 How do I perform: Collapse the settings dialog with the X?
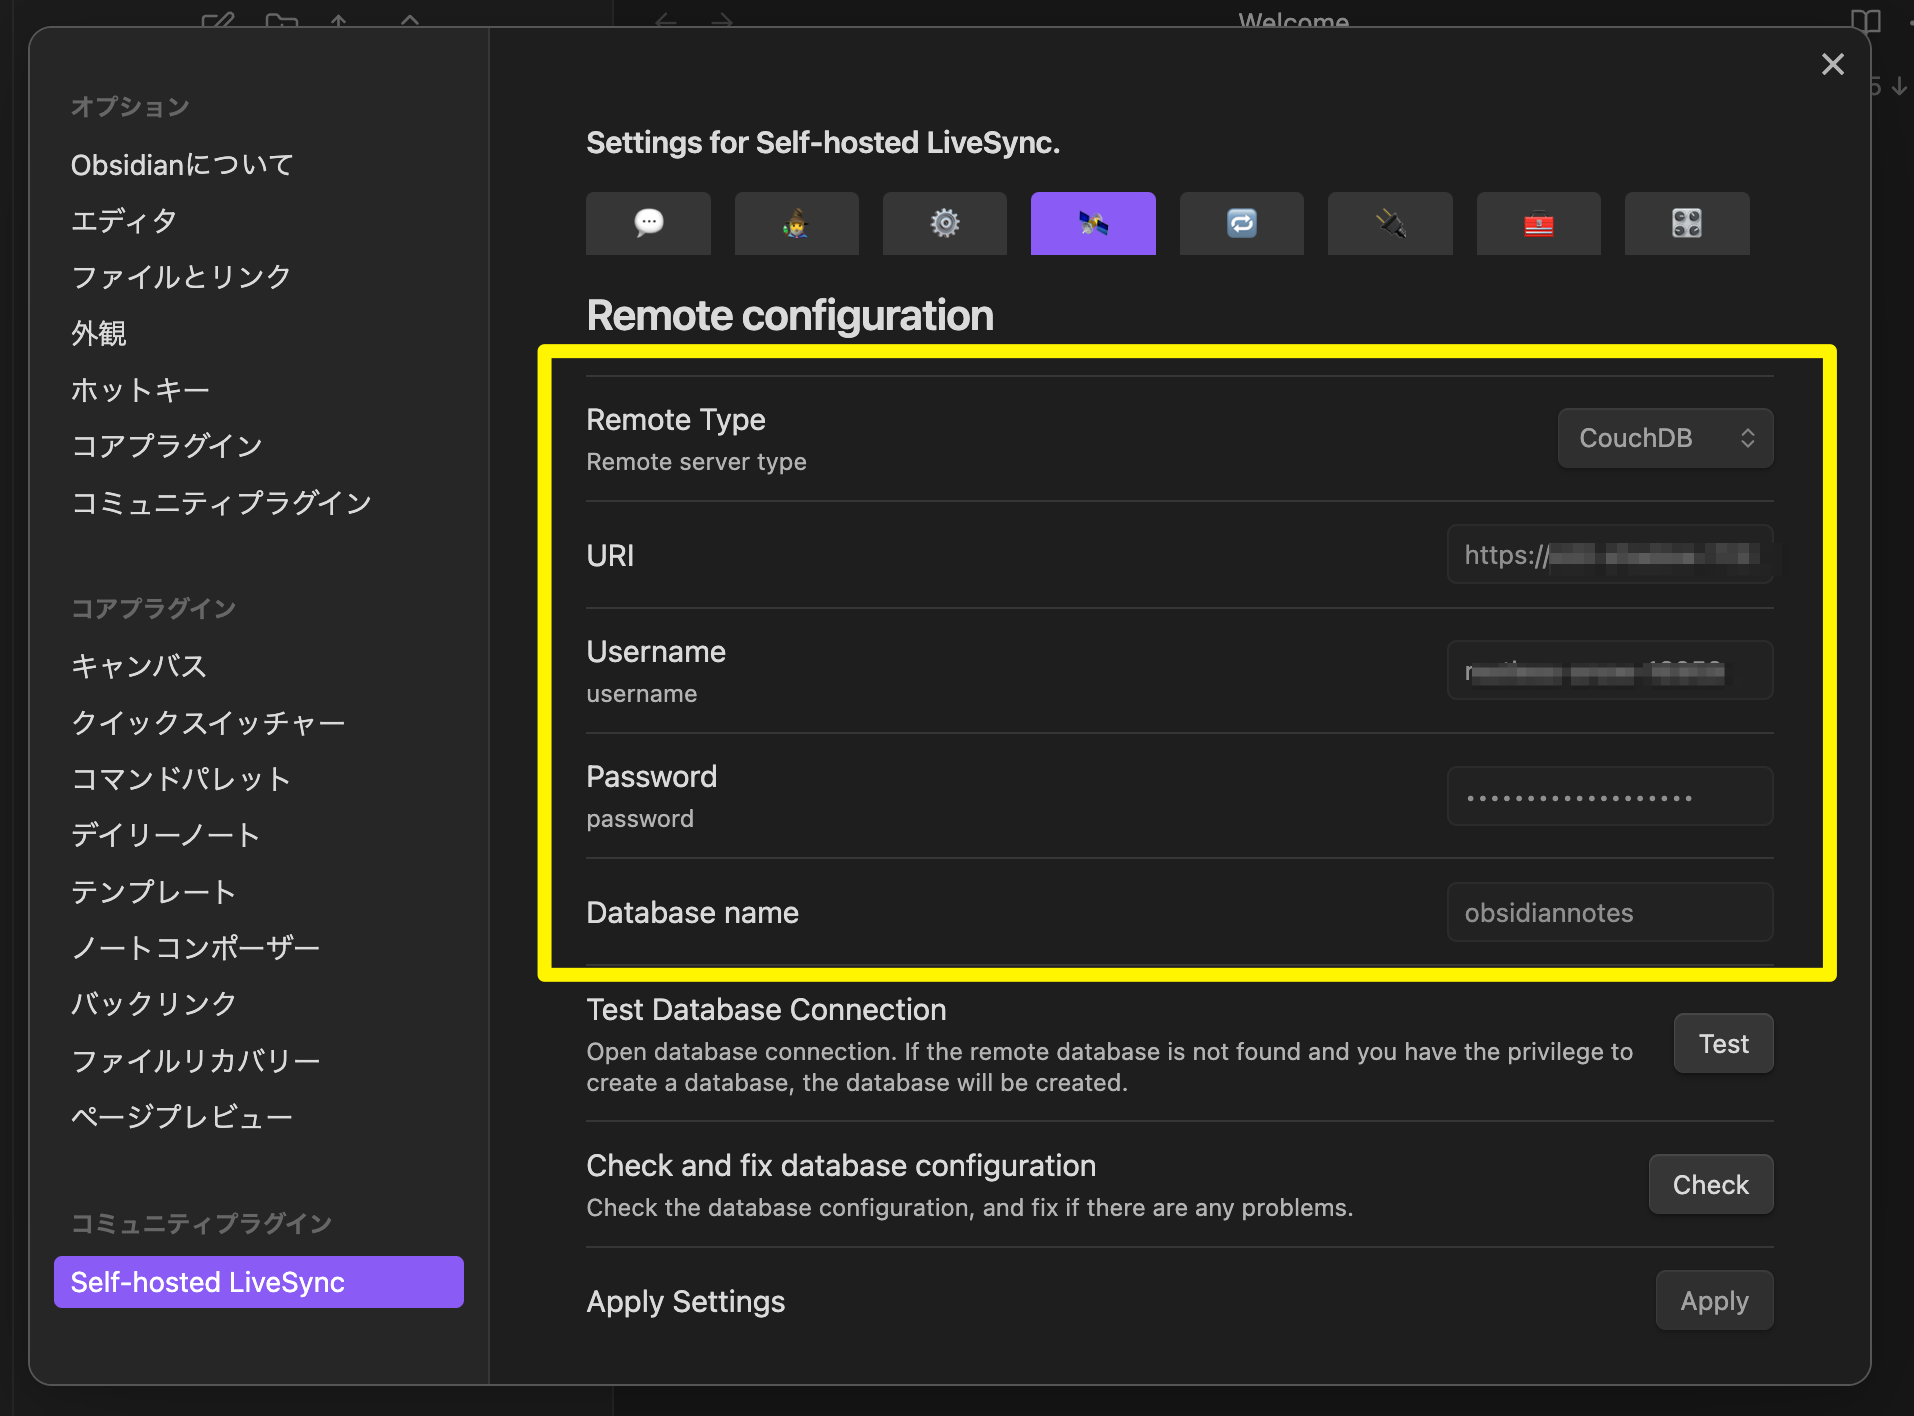1833,64
